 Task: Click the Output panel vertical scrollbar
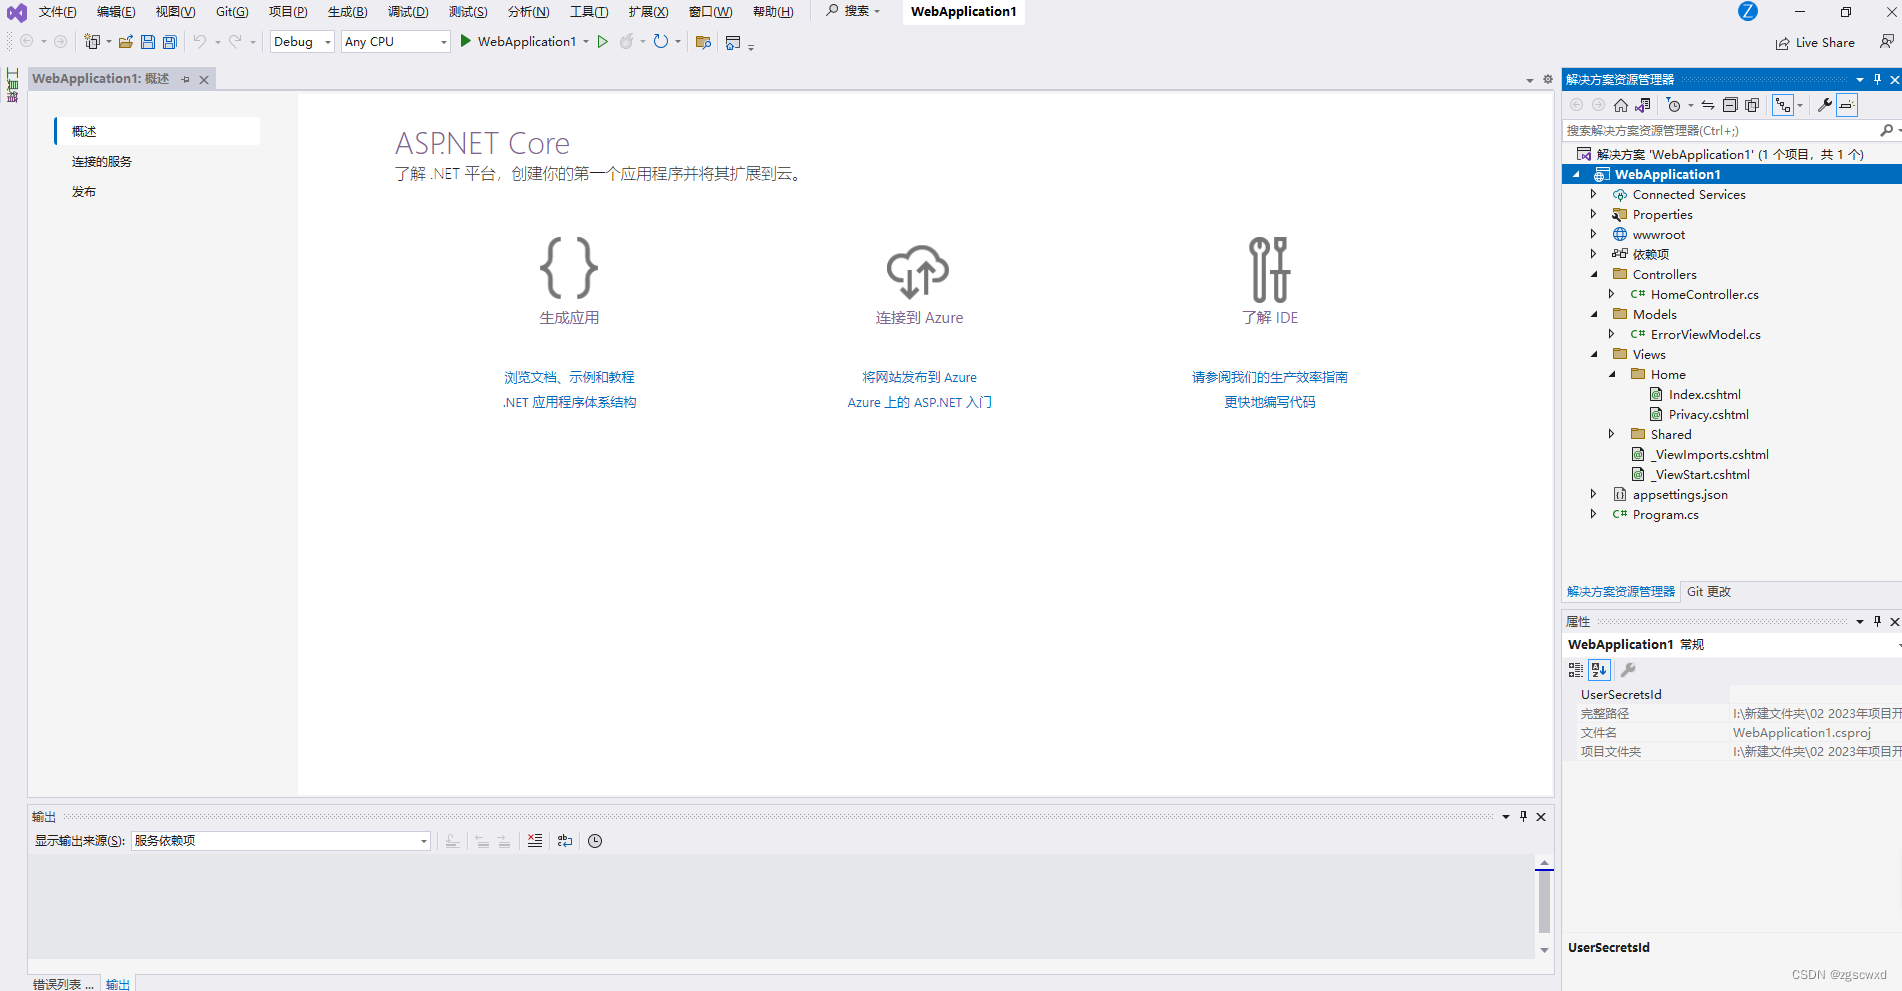click(x=1545, y=906)
